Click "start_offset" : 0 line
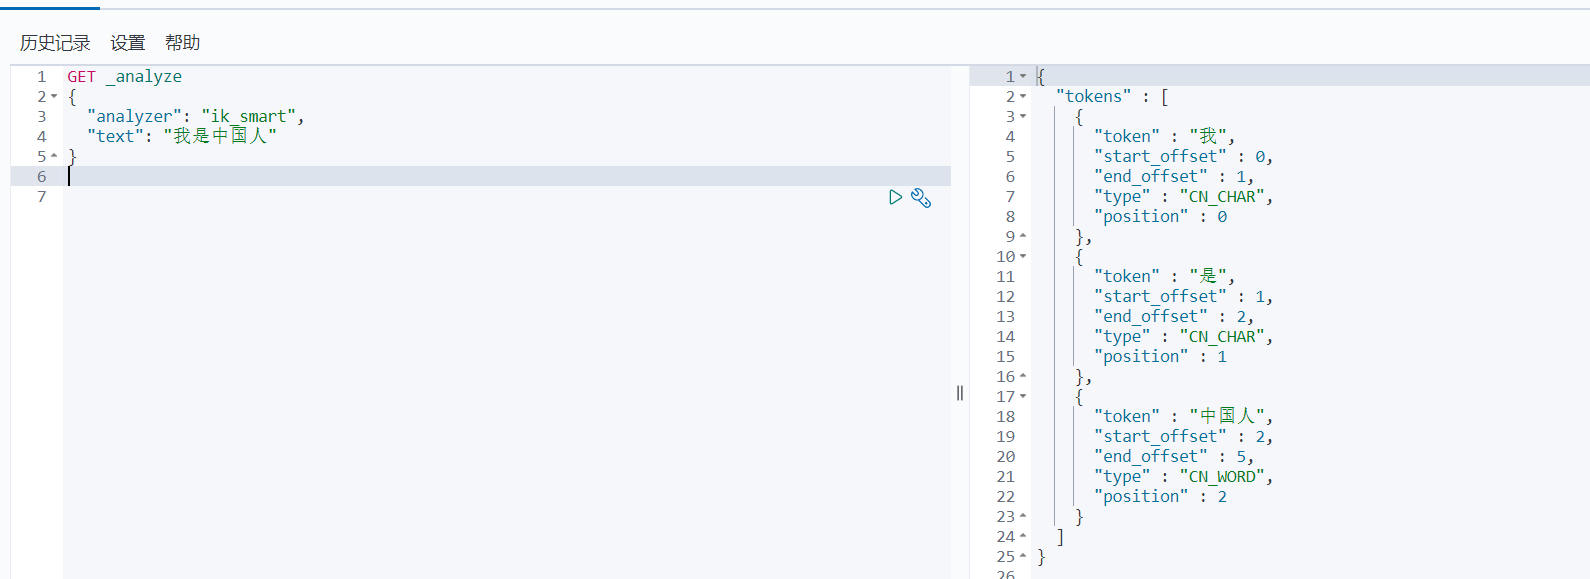Screen dimensions: 1590x579 point(1183,156)
